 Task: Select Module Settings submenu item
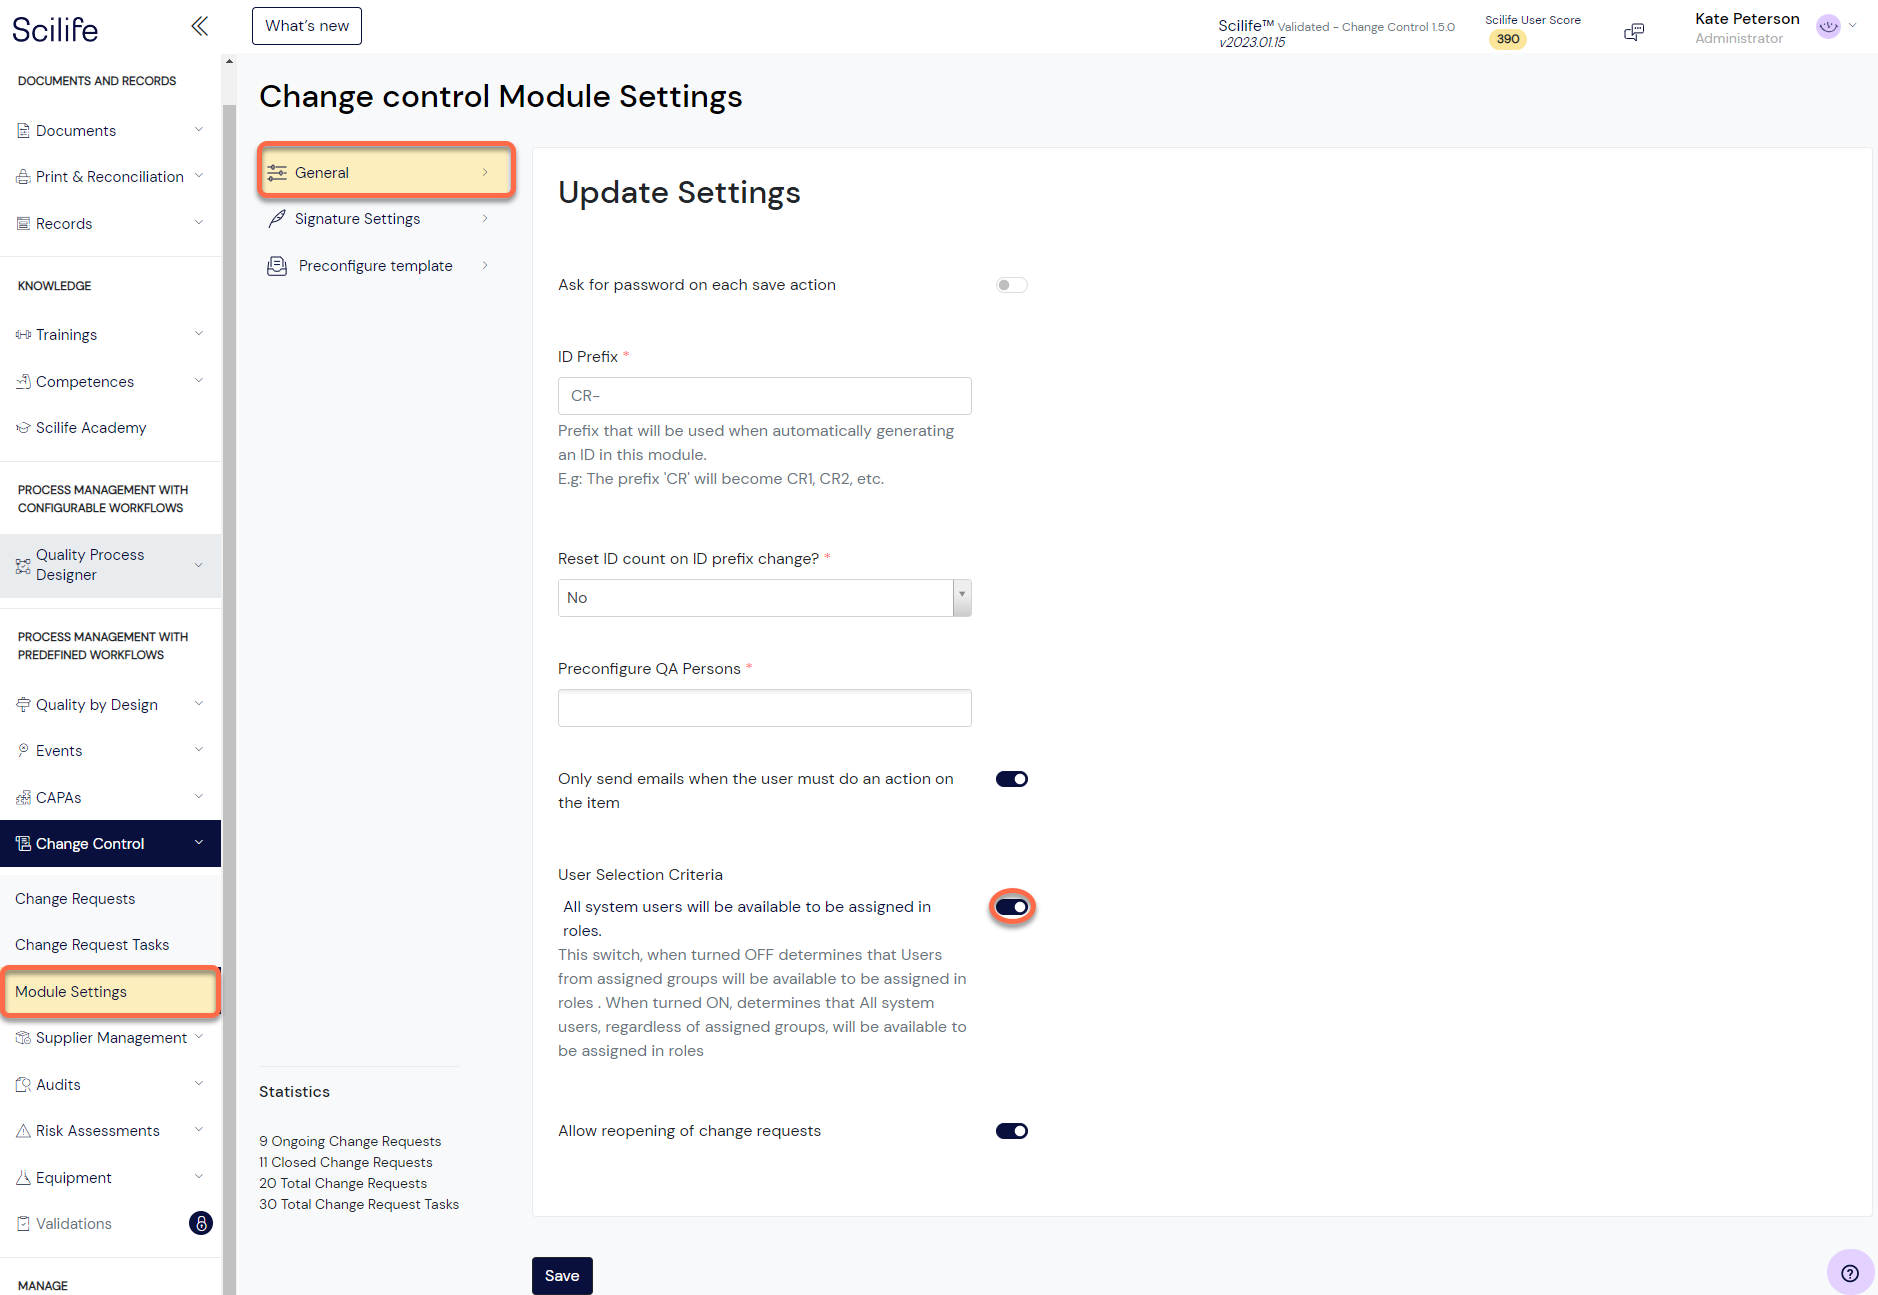110,992
